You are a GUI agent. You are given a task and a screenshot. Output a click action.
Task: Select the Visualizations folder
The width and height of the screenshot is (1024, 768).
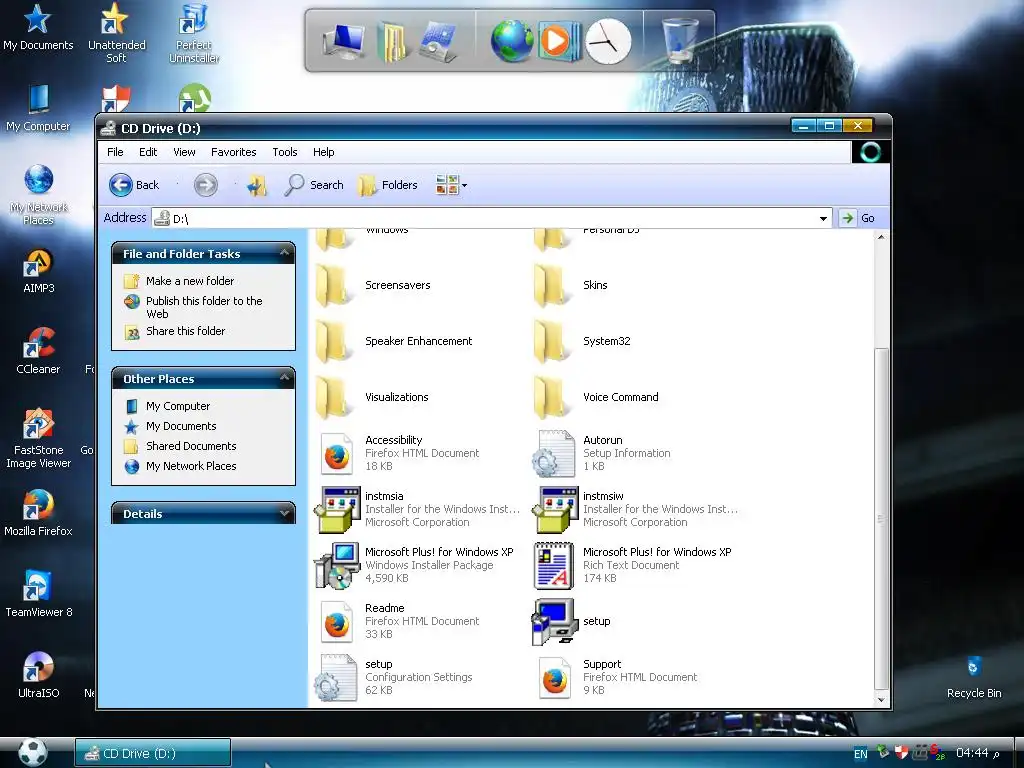pos(372,397)
